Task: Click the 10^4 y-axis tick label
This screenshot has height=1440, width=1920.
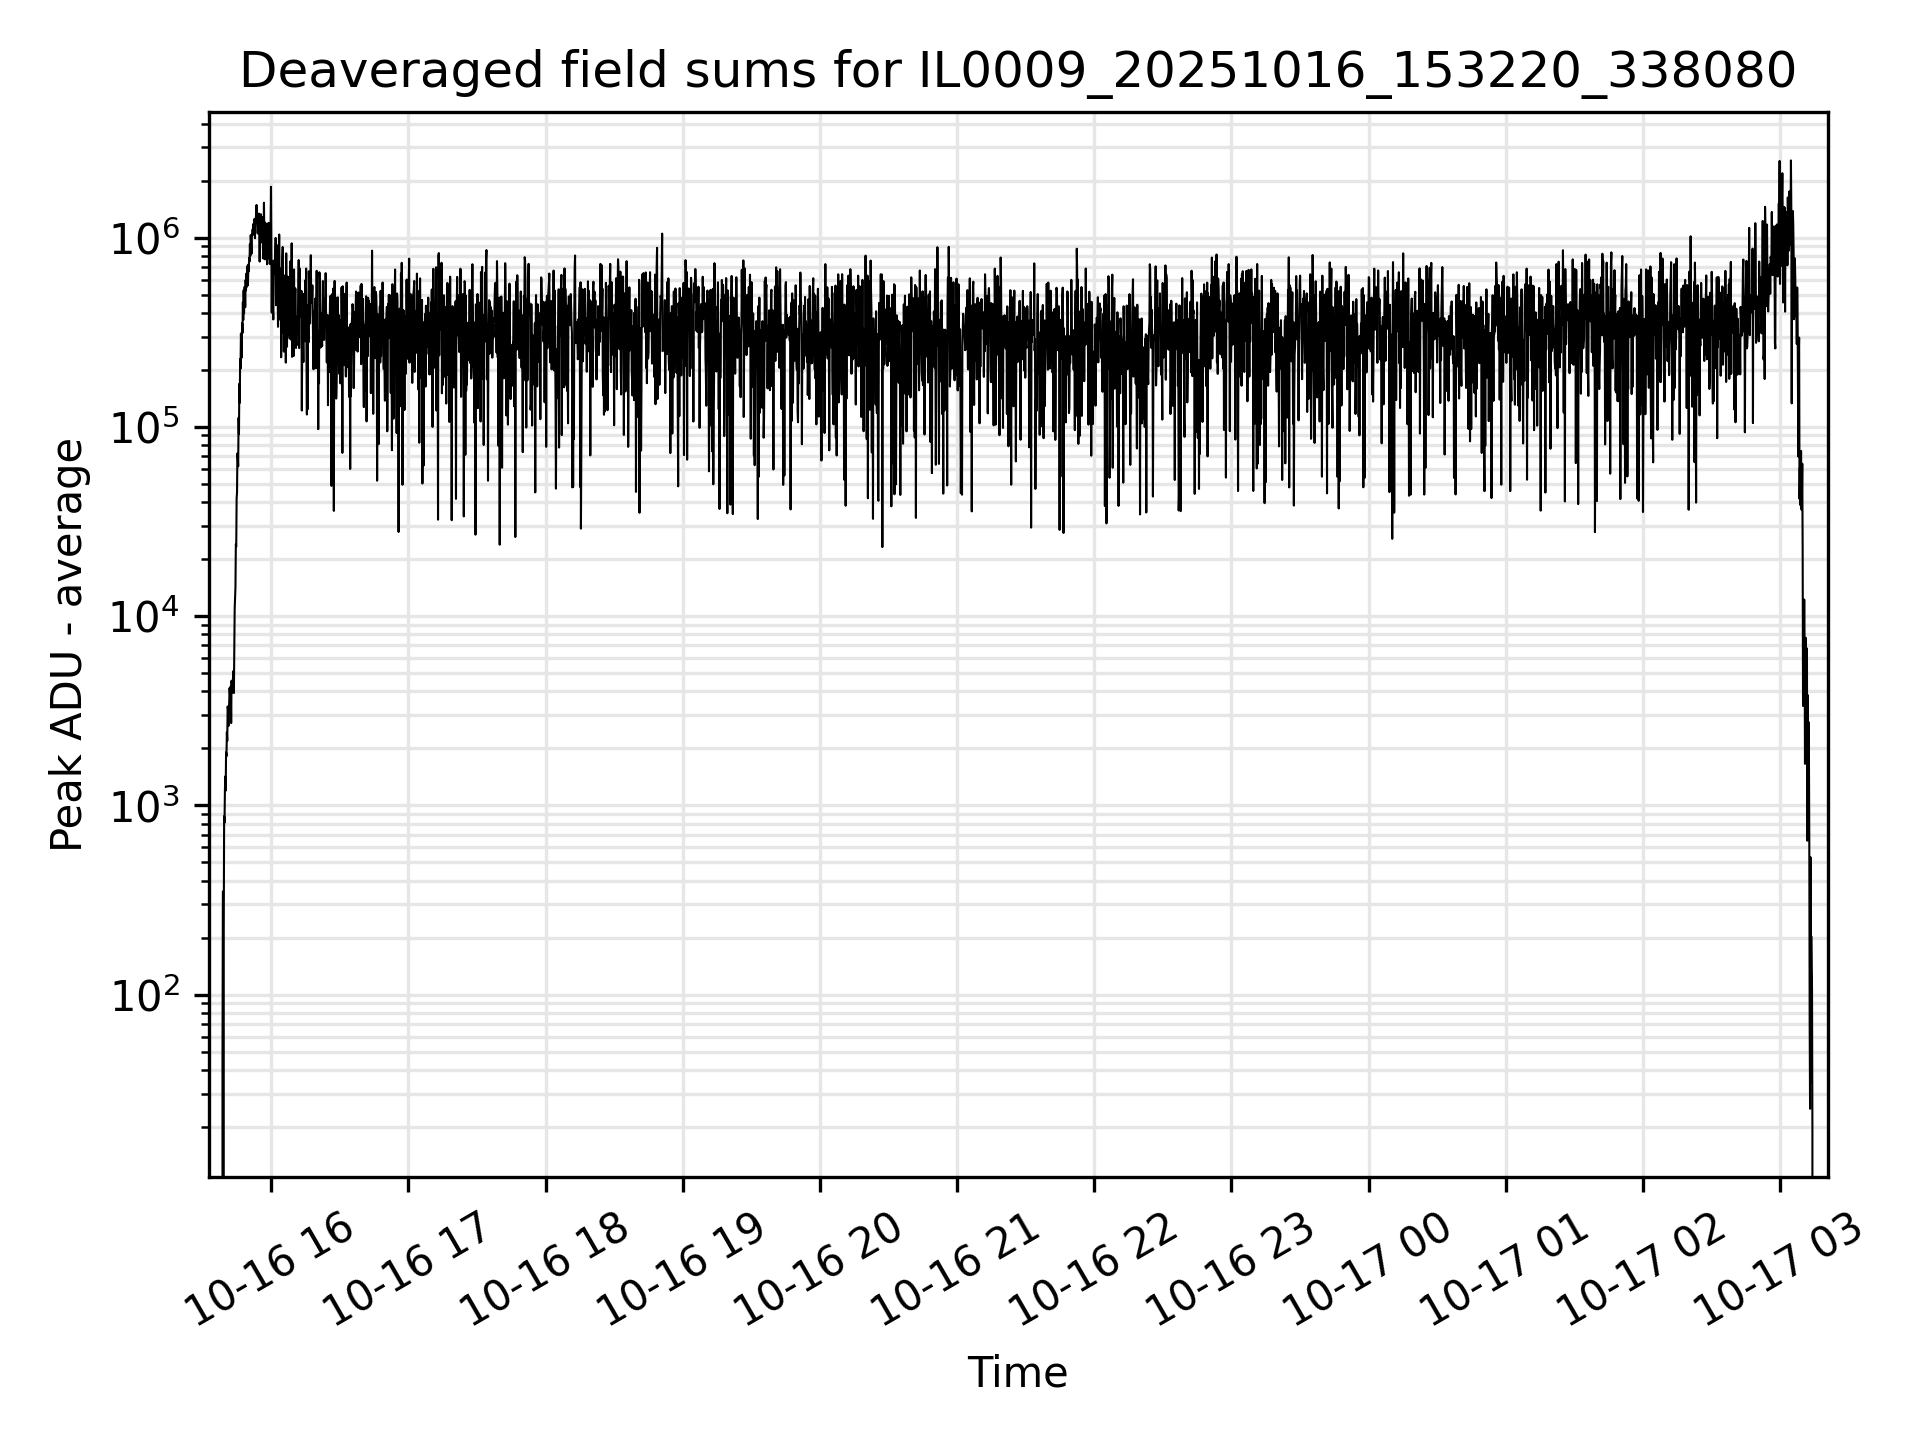Action: point(146,616)
